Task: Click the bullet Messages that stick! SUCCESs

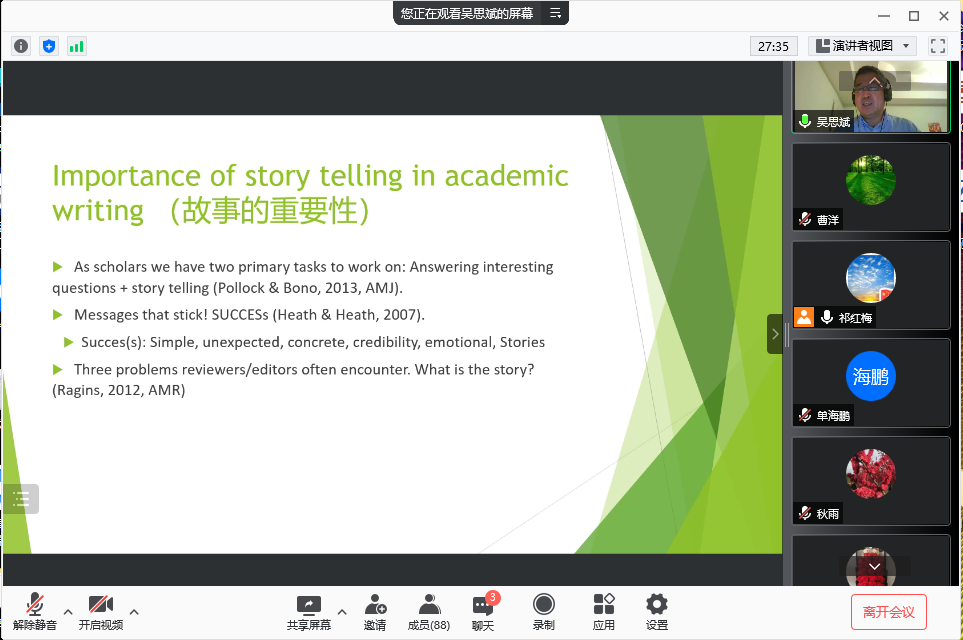Action: (x=239, y=314)
